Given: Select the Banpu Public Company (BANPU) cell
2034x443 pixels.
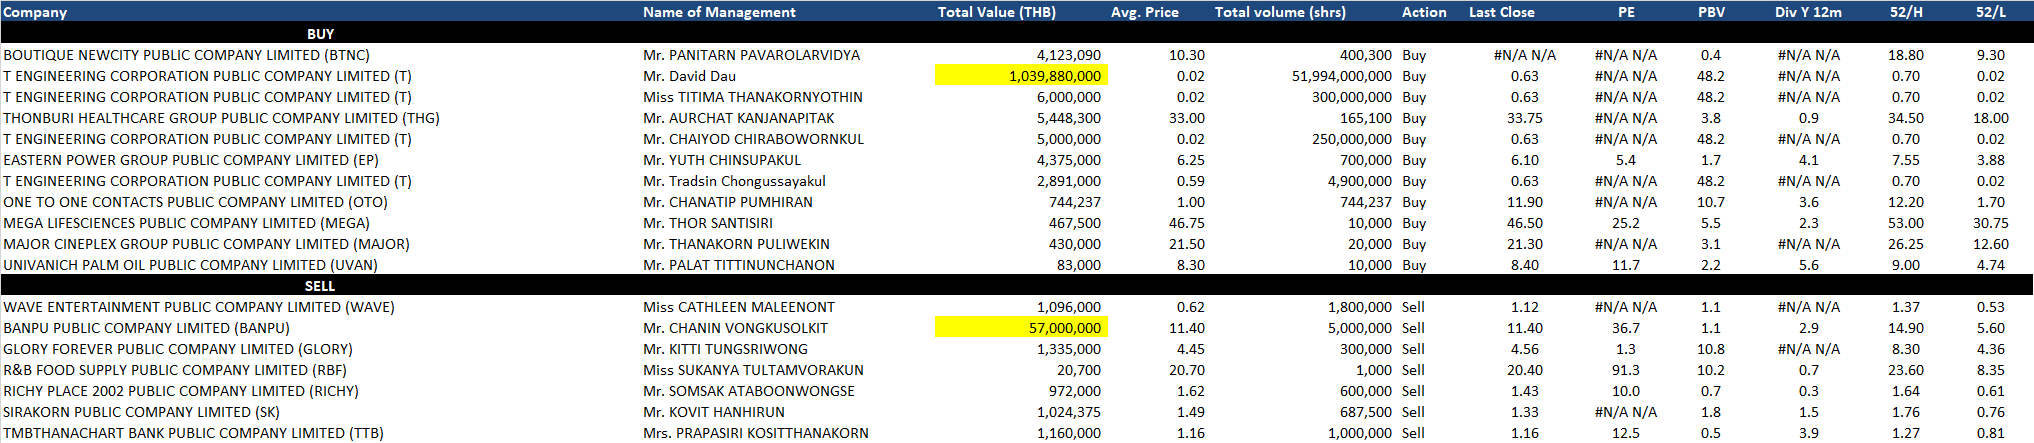Looking at the screenshot, I should point(146,328).
